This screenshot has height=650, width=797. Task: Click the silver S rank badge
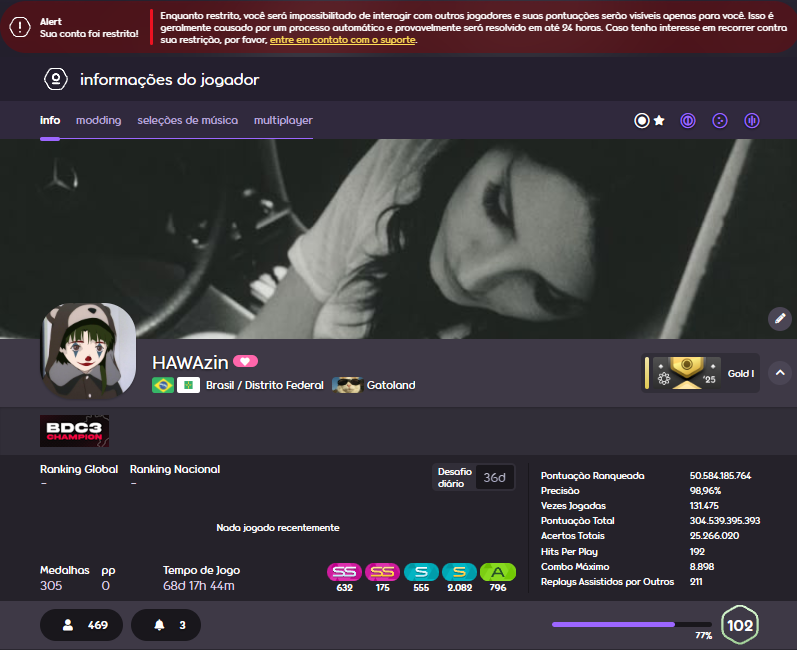(421, 572)
